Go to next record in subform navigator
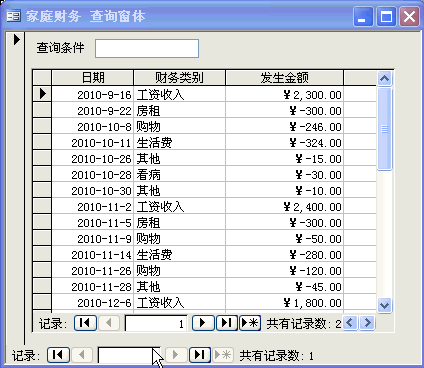Screen dimensions: 424x368 [203, 323]
